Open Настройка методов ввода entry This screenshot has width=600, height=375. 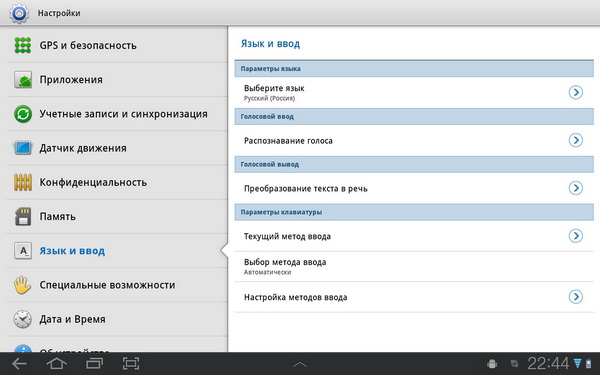coord(414,297)
